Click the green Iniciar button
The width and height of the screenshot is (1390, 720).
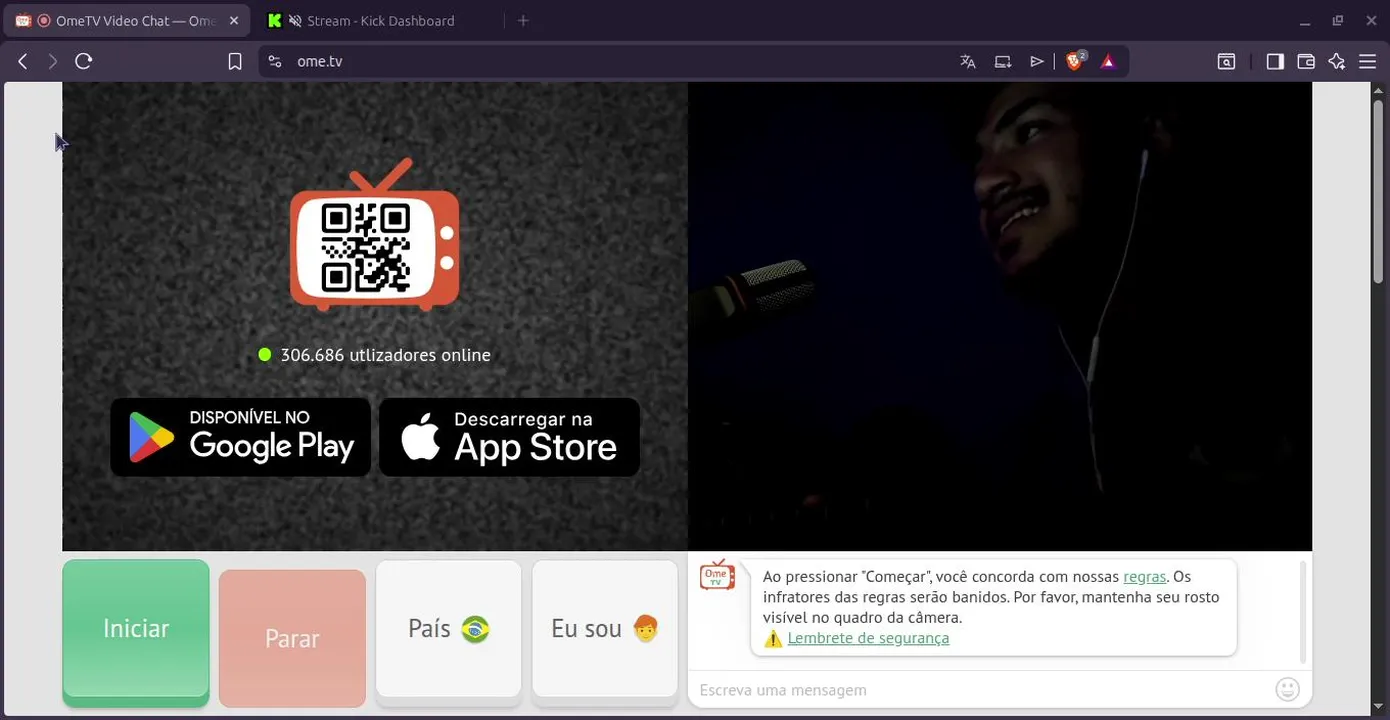point(136,628)
